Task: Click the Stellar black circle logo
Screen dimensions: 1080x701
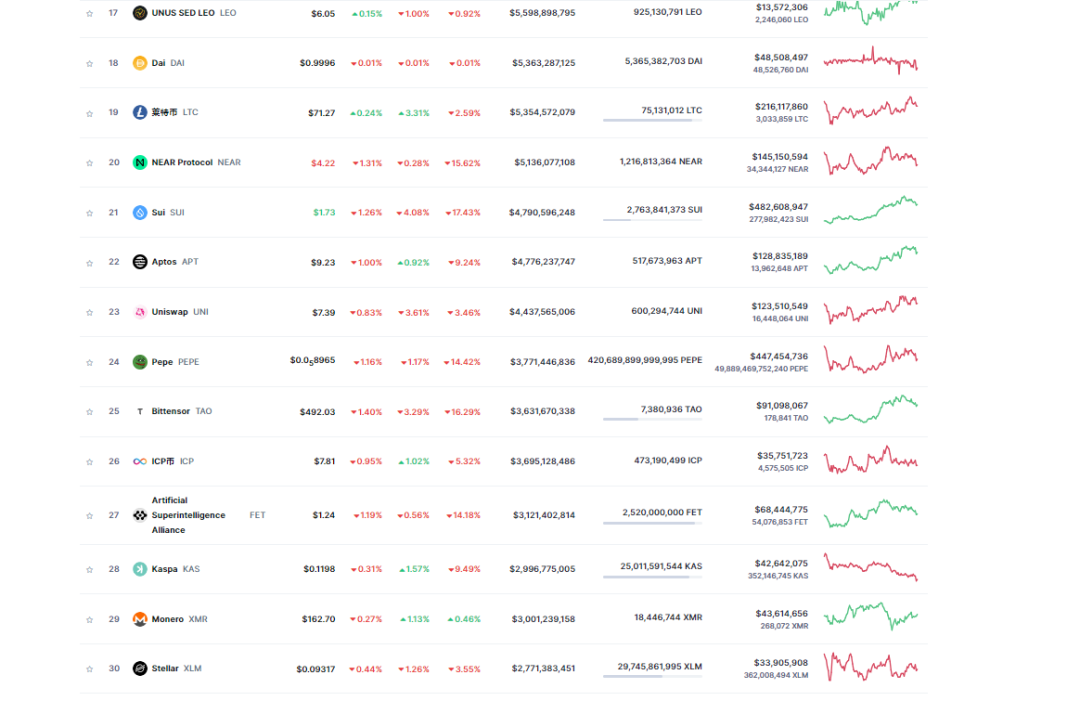Action: [140, 669]
